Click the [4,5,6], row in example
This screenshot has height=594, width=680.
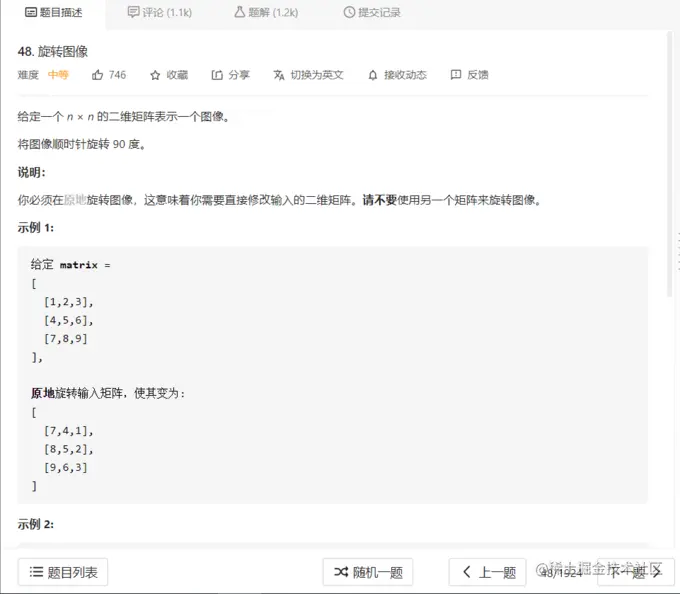tap(69, 320)
